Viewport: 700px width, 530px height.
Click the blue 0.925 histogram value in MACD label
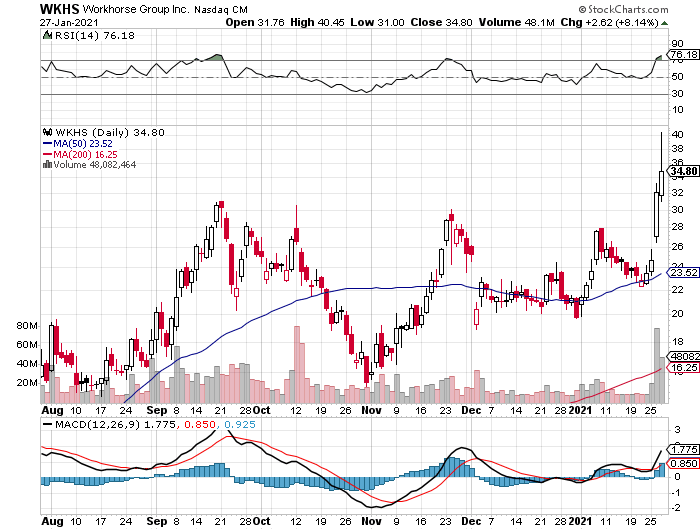pyautogui.click(x=240, y=424)
